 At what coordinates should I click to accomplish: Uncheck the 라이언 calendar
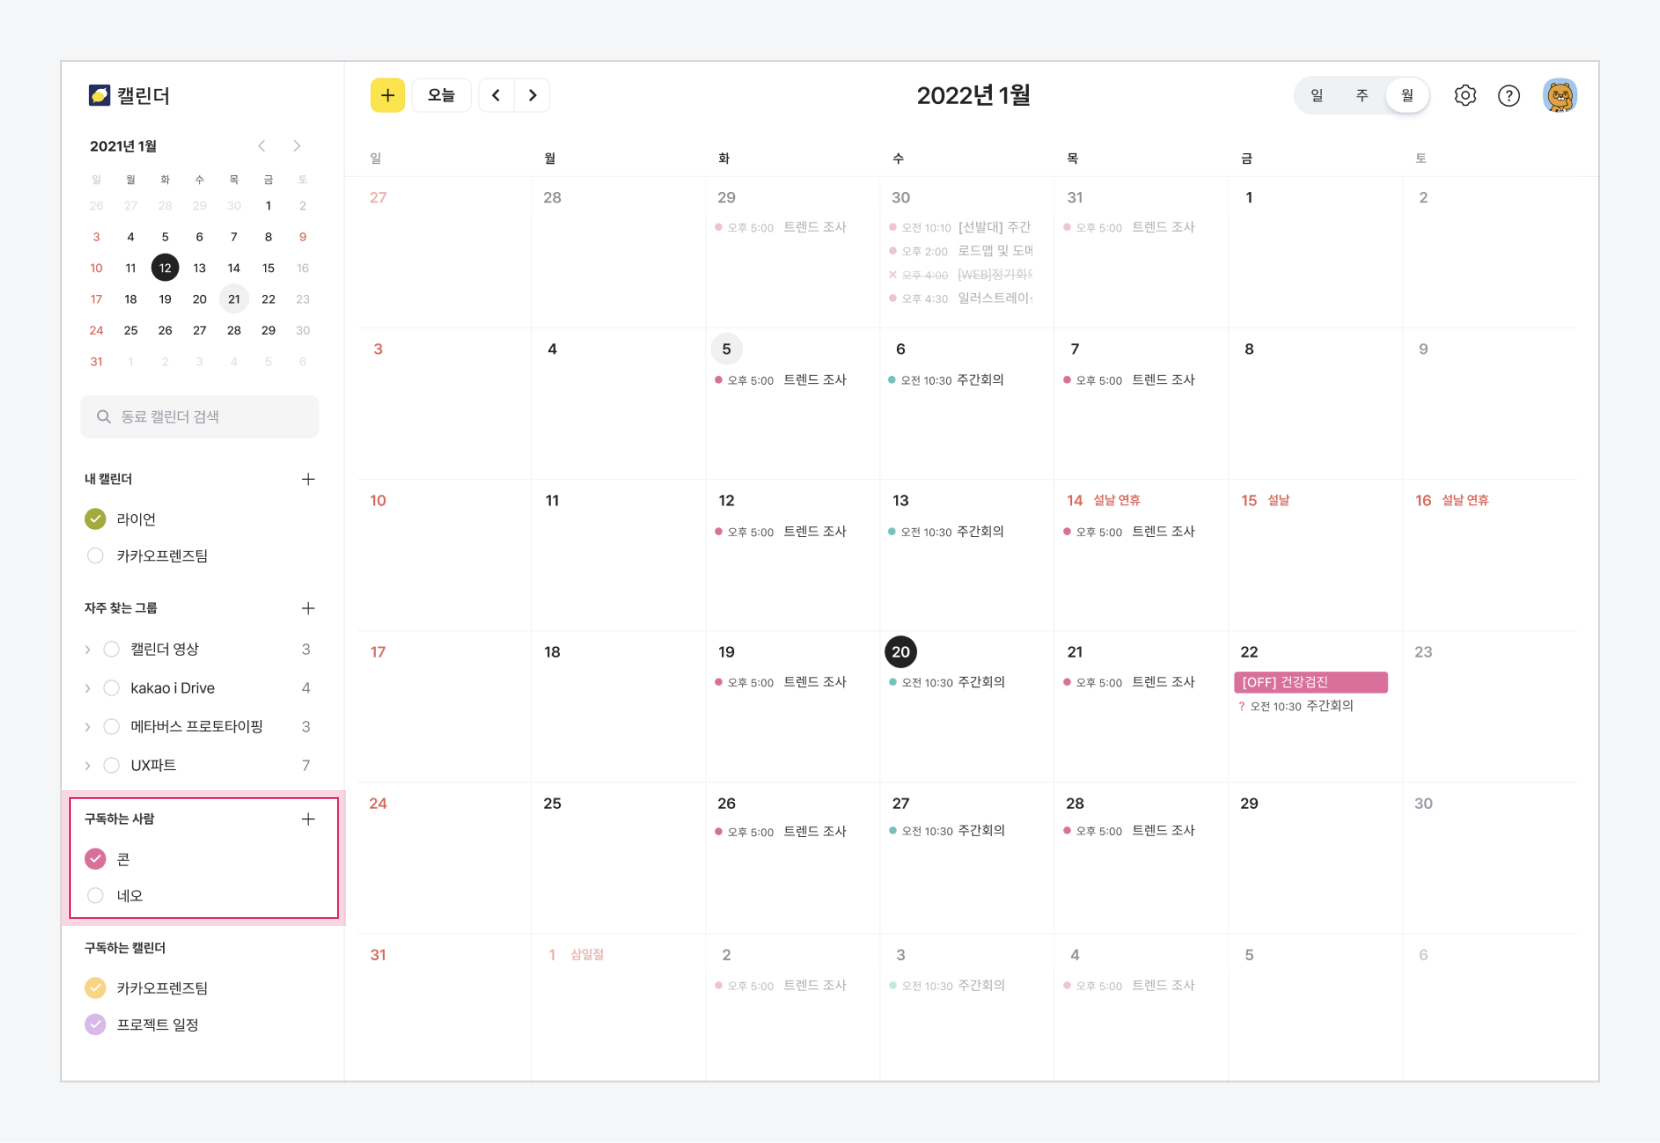(x=95, y=519)
